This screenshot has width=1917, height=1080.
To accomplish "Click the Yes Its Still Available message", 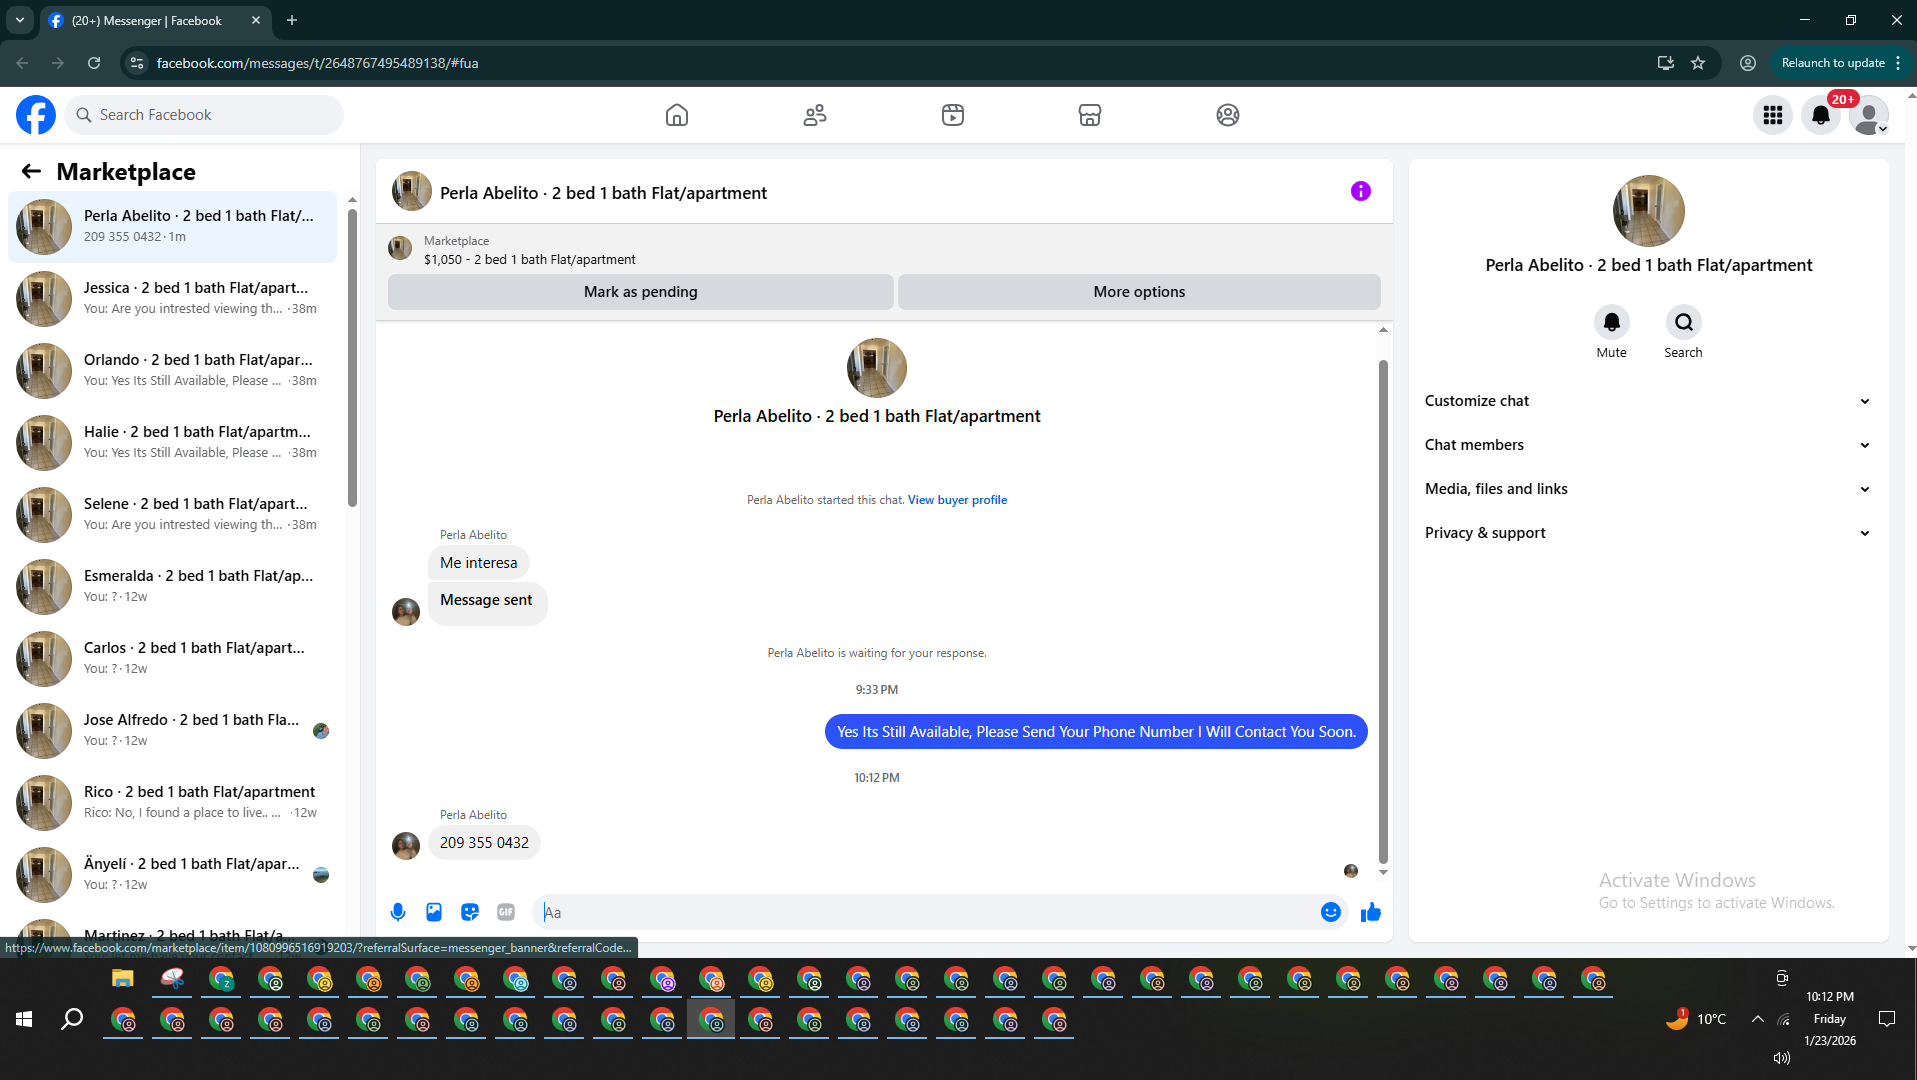I will [x=1096, y=732].
